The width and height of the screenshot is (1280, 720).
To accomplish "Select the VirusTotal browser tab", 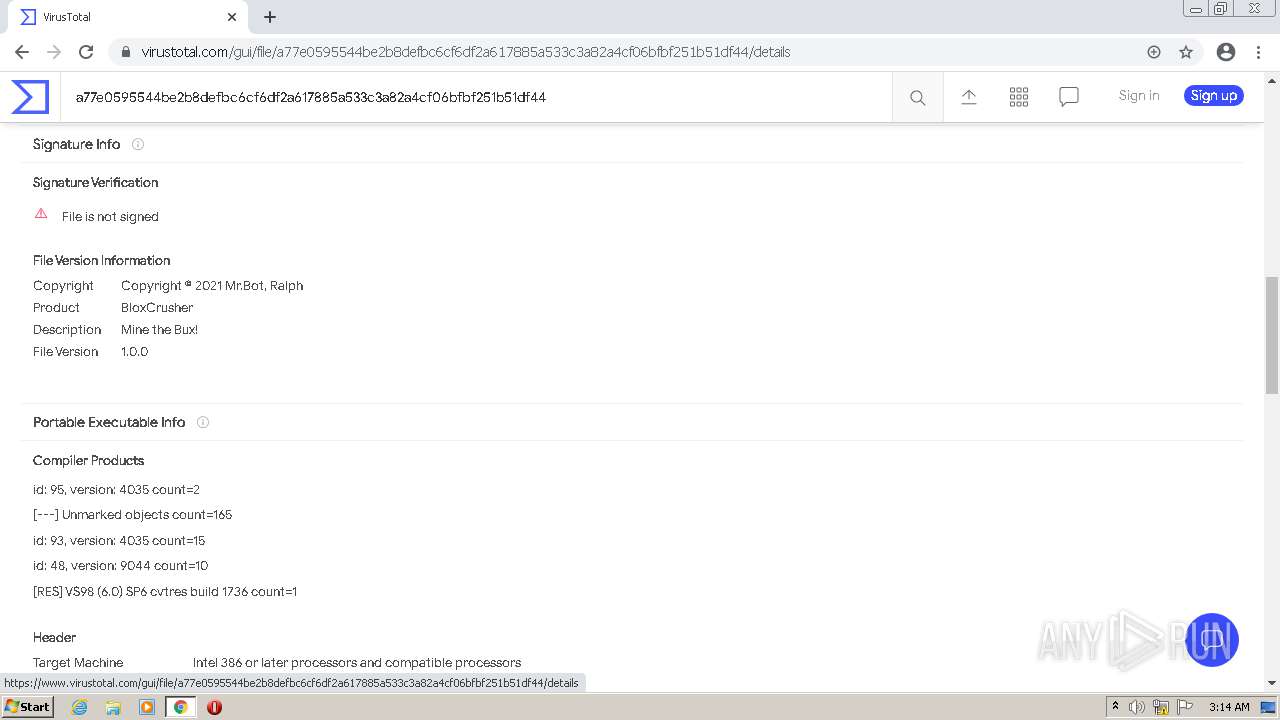I will [x=126, y=17].
